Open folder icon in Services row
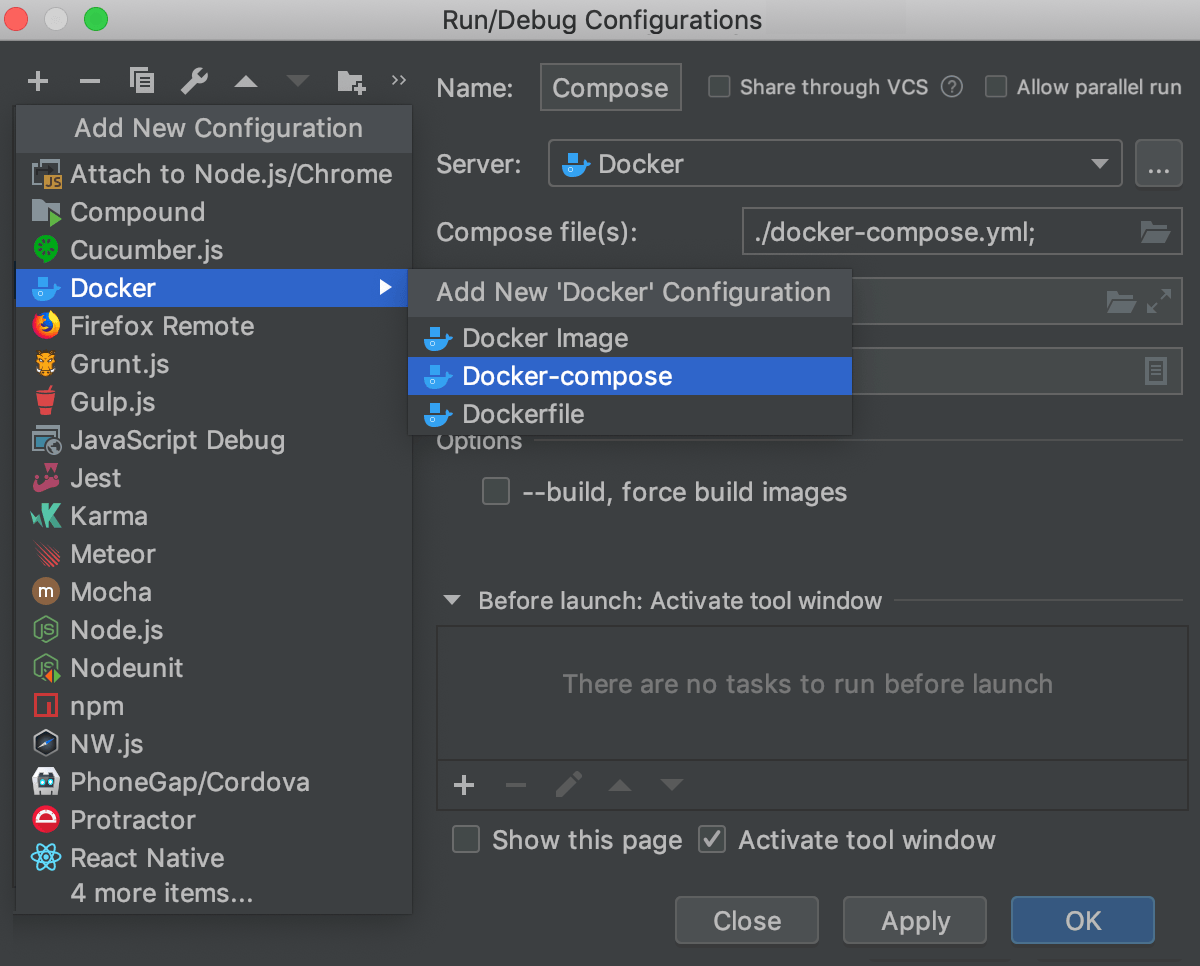 [1121, 301]
